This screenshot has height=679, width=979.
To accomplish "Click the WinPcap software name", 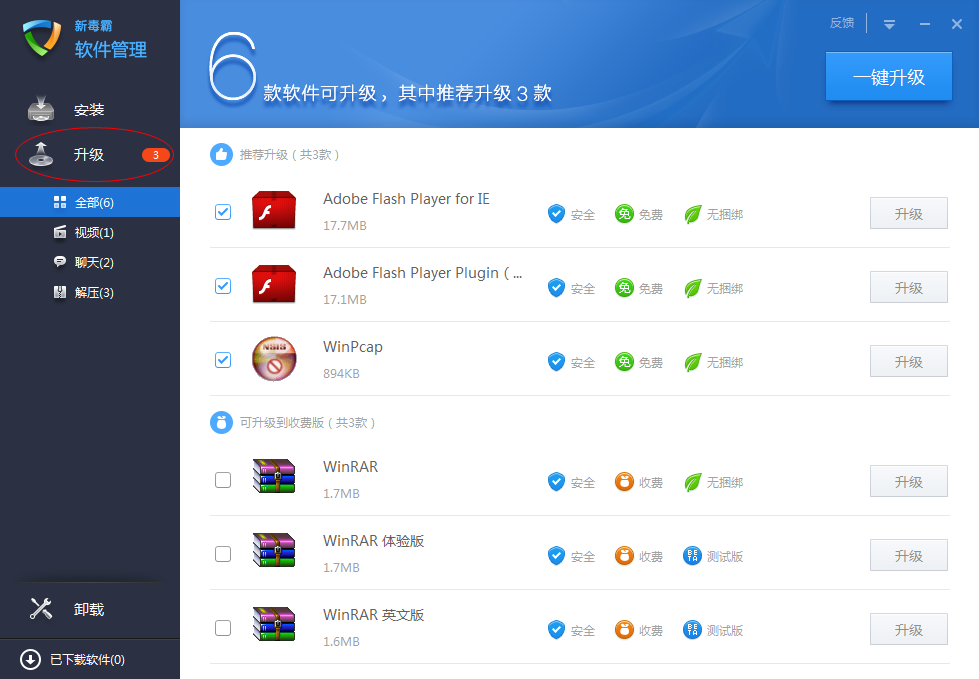I will coord(353,347).
